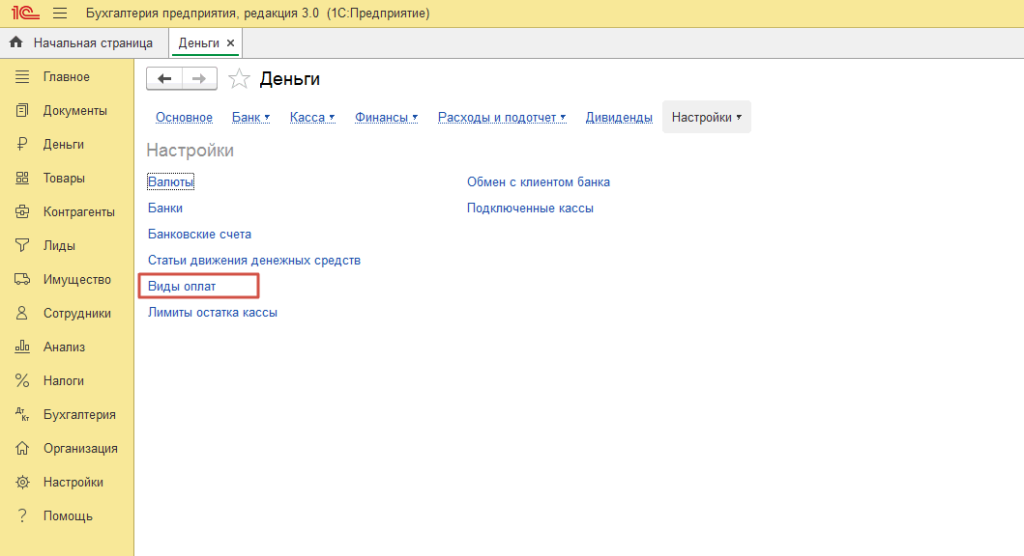Open the Виды оплат link
1024x556 pixels.
point(182,286)
